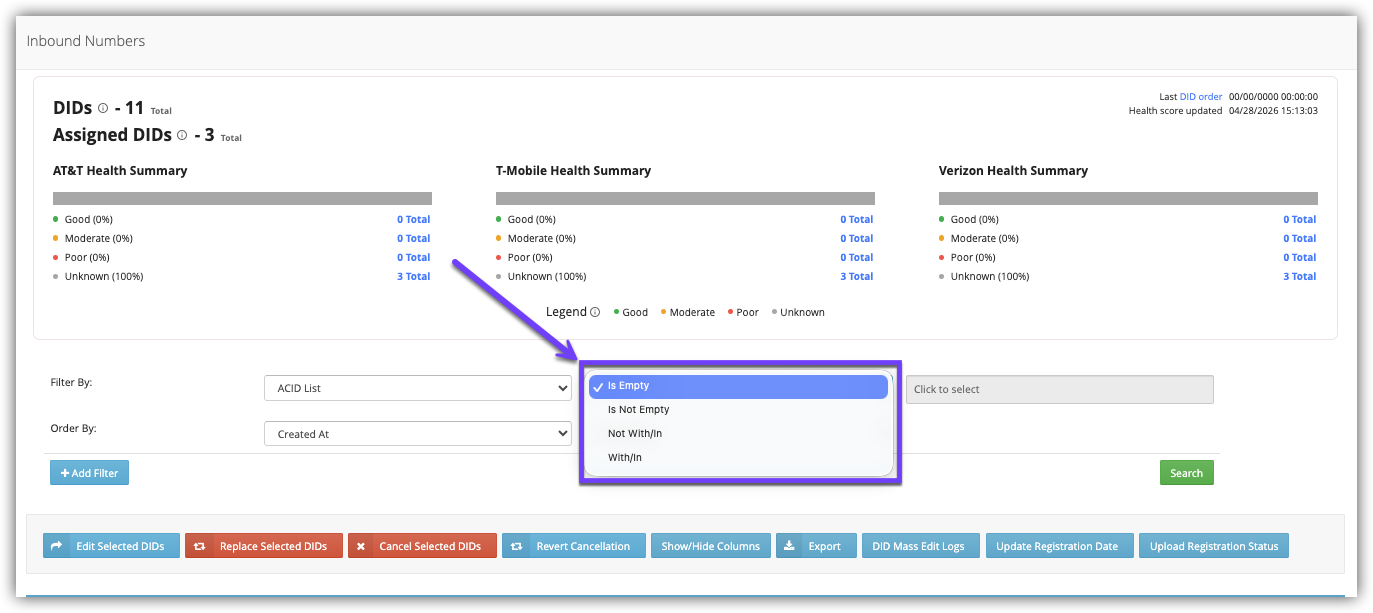Click the Export download icon

789,546
